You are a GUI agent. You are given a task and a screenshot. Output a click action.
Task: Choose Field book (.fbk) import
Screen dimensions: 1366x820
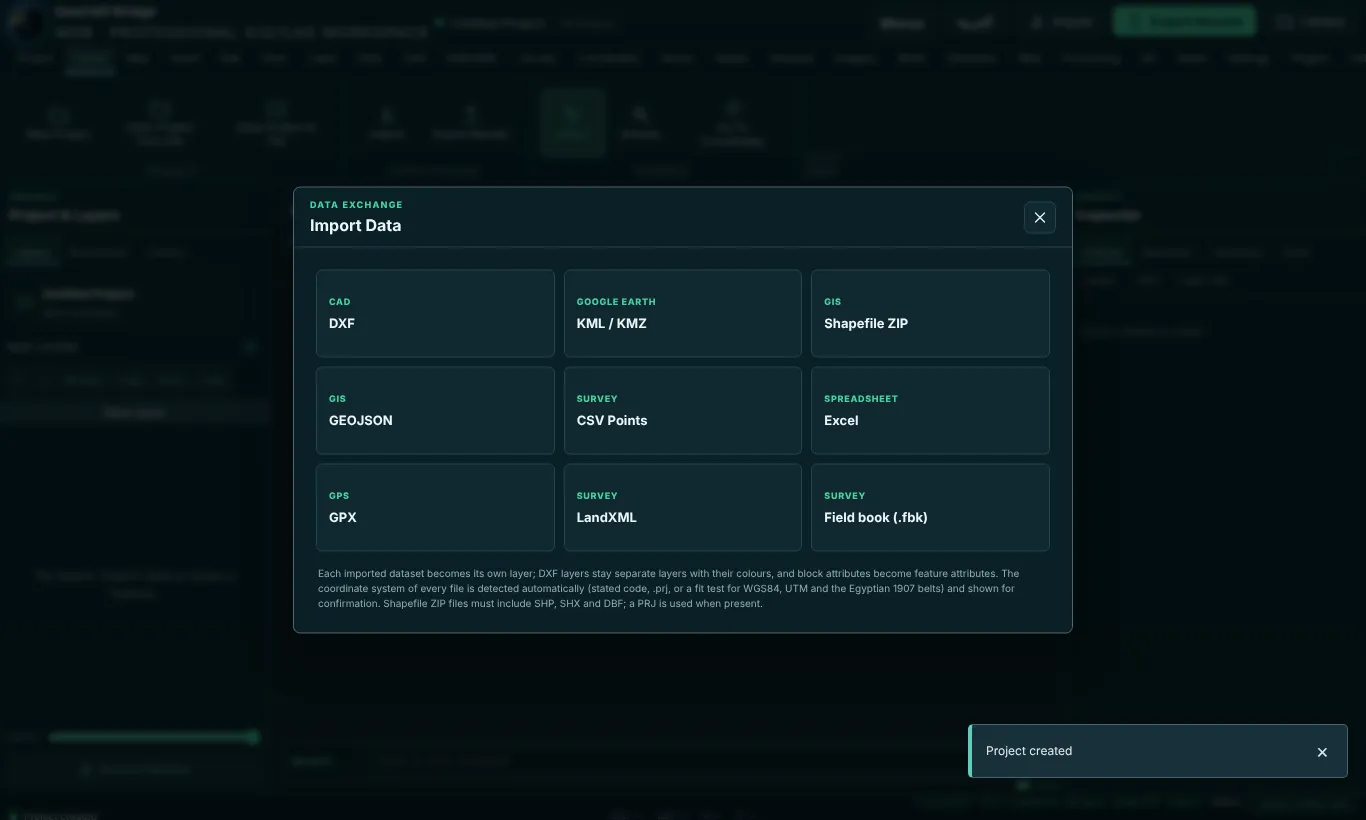pos(930,507)
